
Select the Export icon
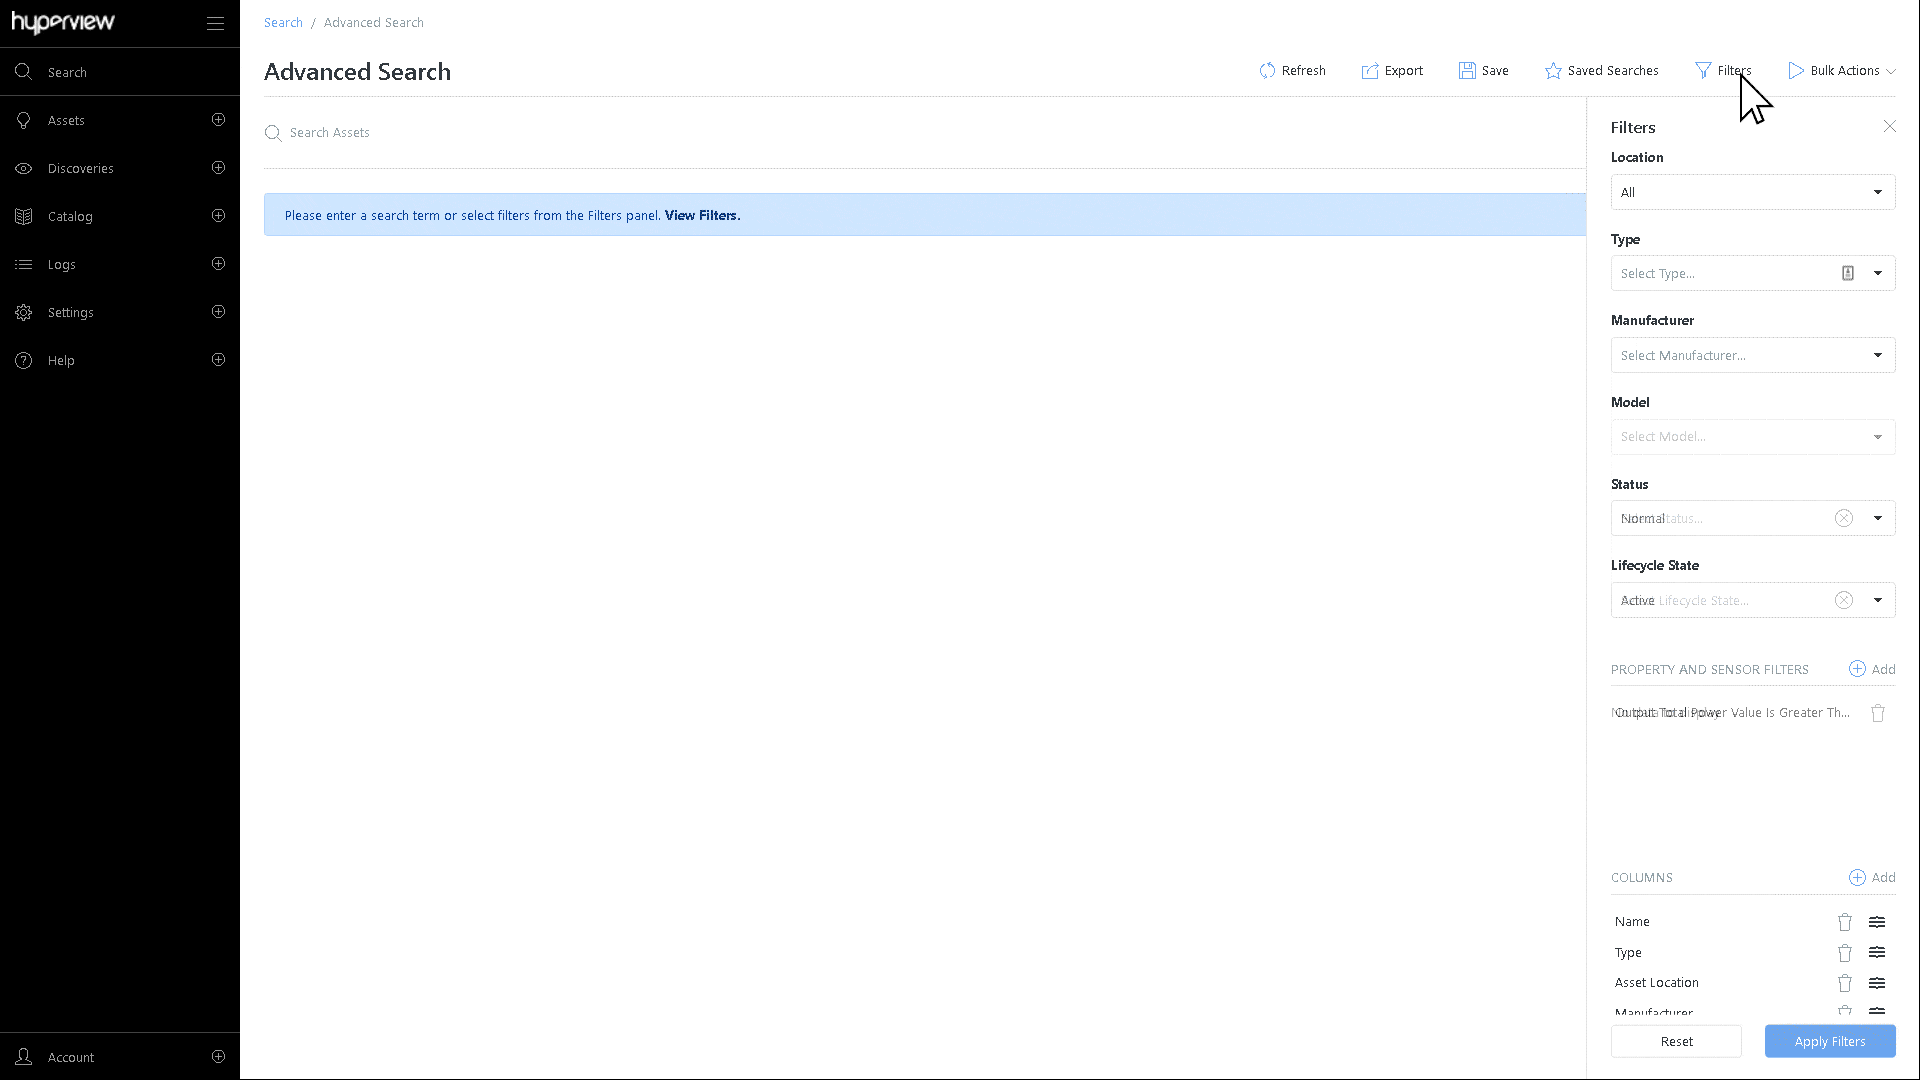(x=1370, y=70)
